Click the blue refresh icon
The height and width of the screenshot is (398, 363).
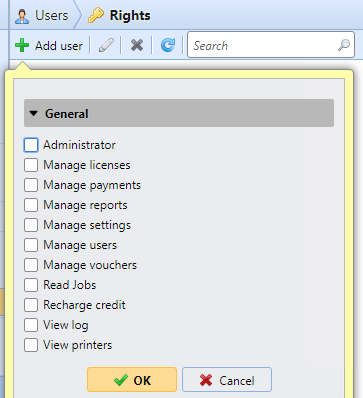(168, 45)
